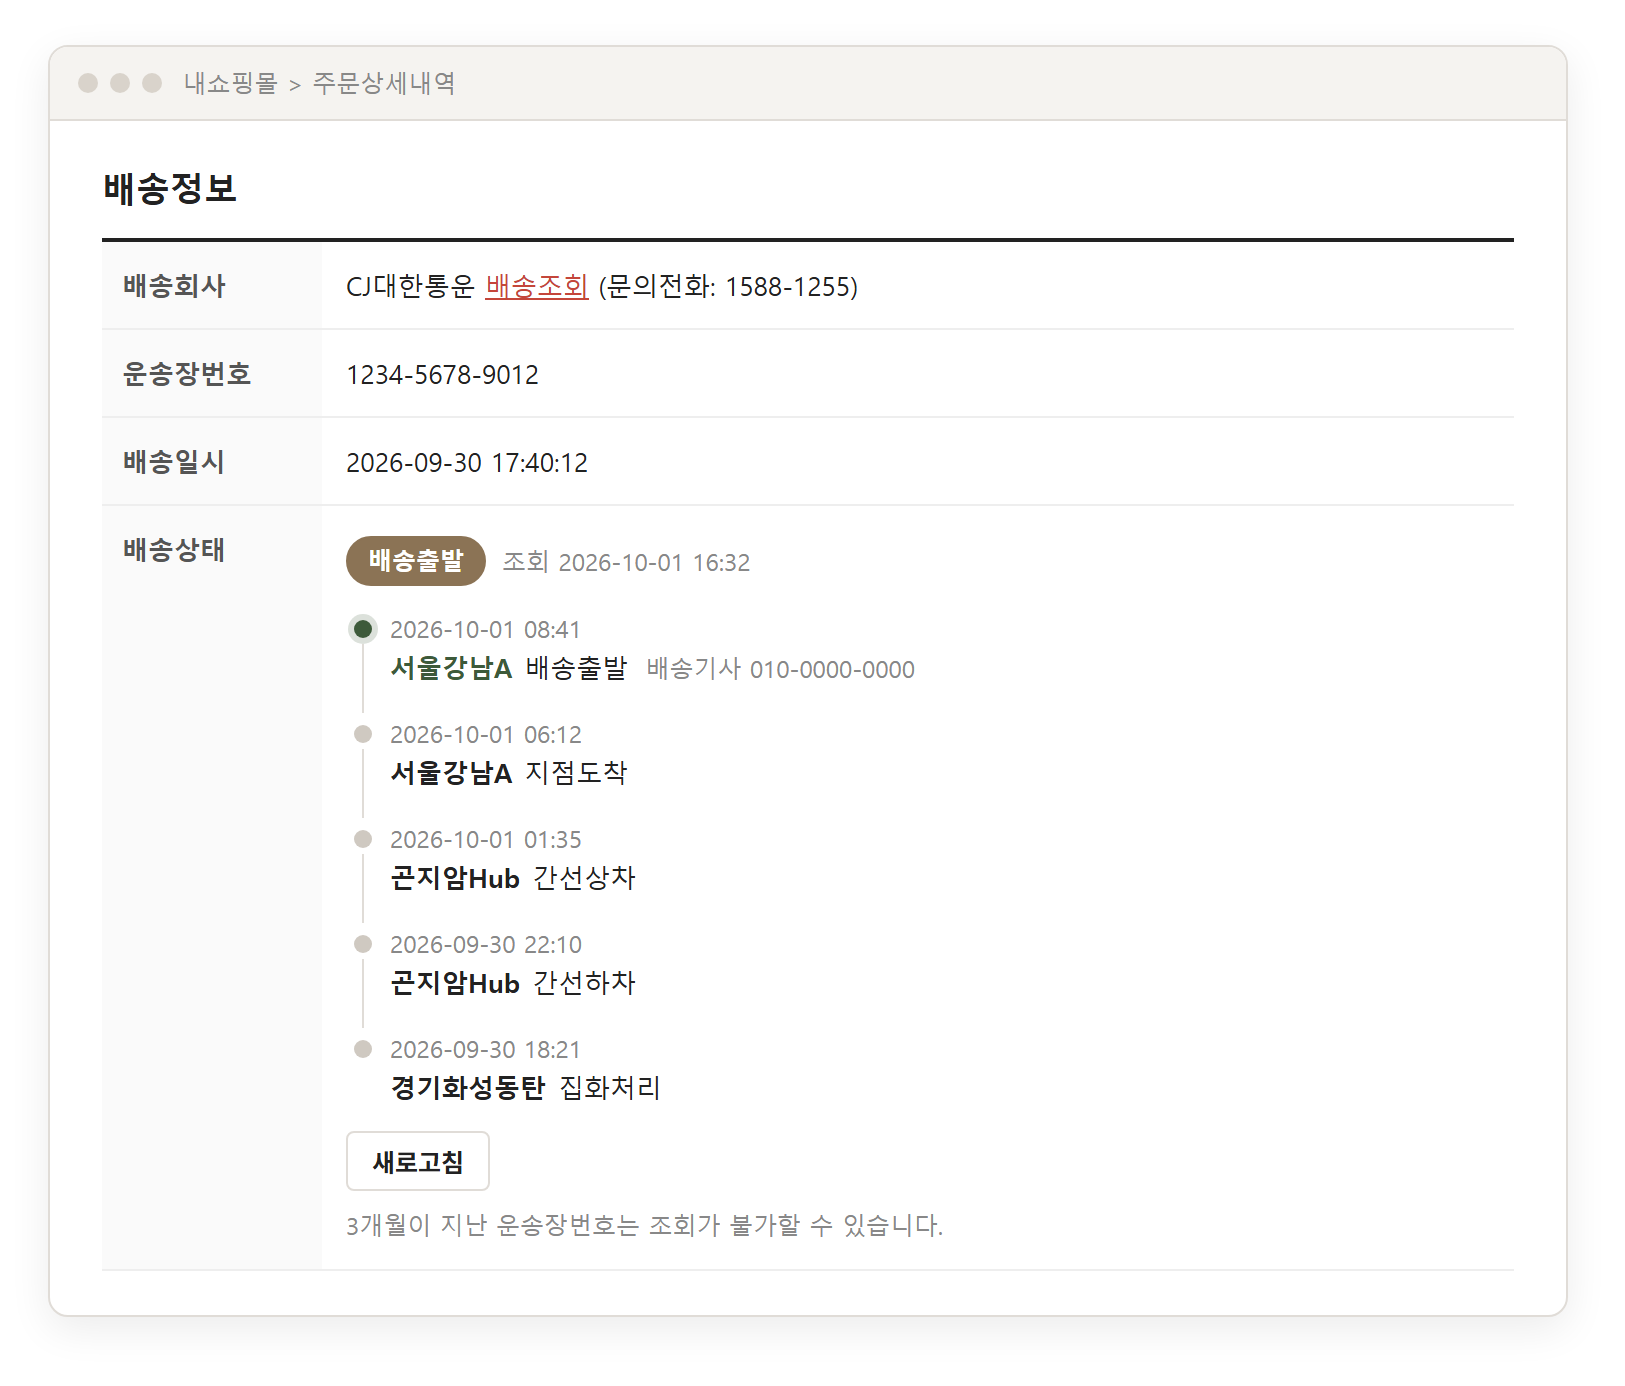Click the 배송일시 row label
The height and width of the screenshot is (1386, 1625).
[x=174, y=462]
